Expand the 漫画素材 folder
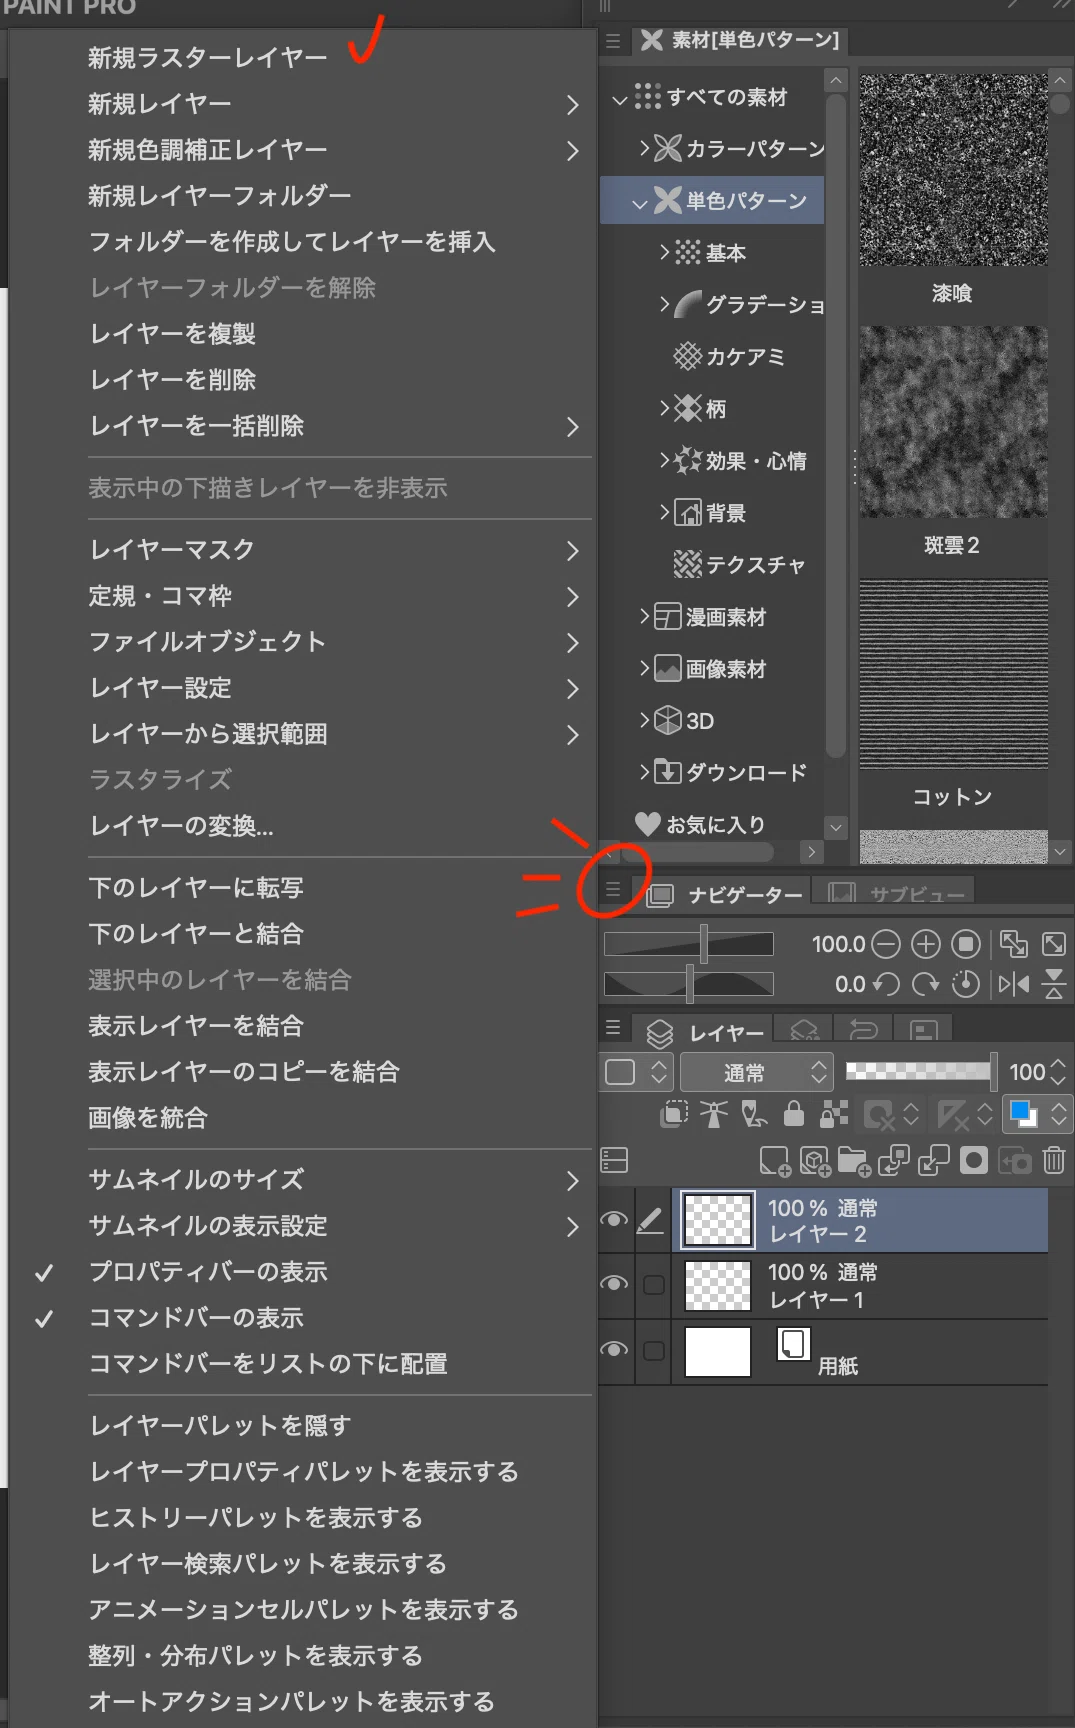This screenshot has height=1728, width=1075. [x=645, y=616]
